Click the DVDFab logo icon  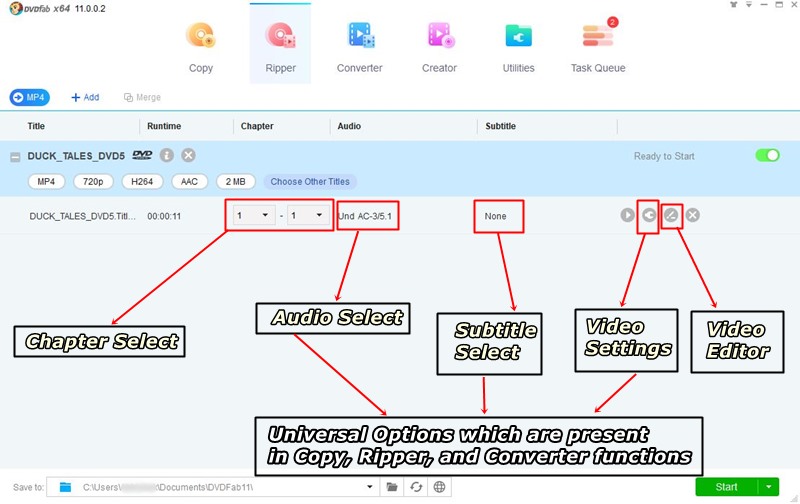(16, 8)
